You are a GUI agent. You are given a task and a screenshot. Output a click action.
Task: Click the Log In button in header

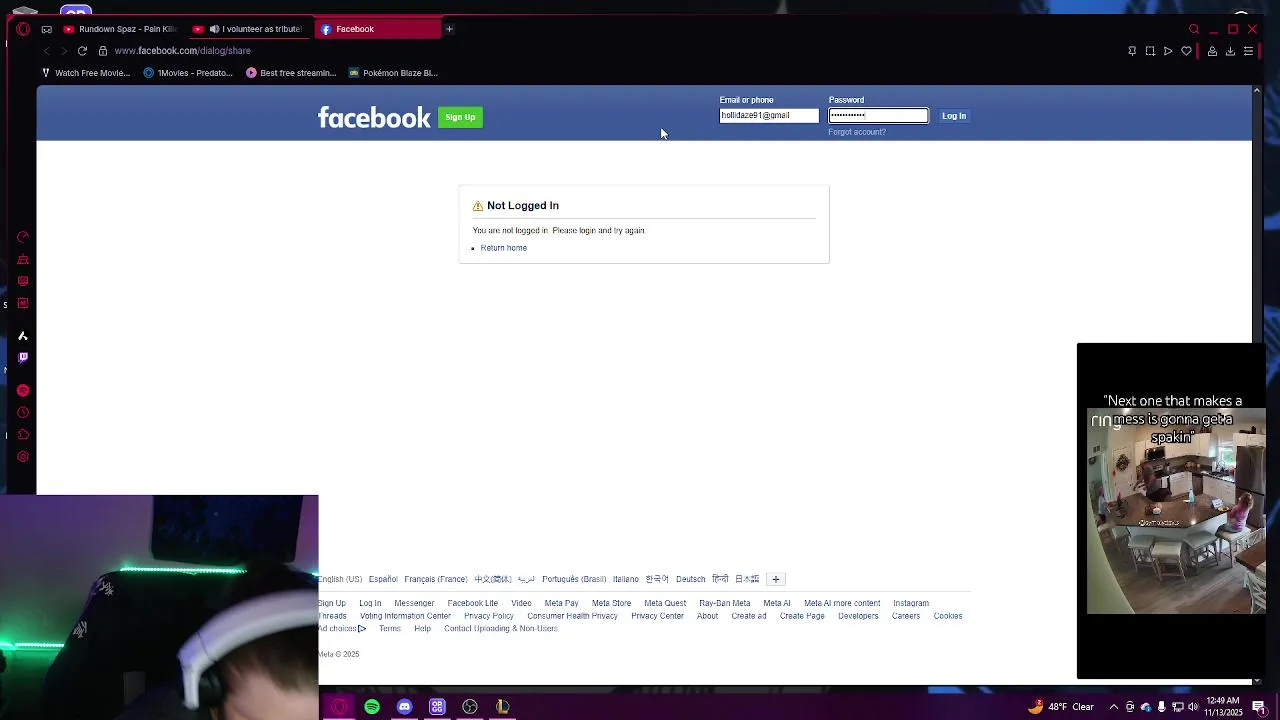point(954,116)
